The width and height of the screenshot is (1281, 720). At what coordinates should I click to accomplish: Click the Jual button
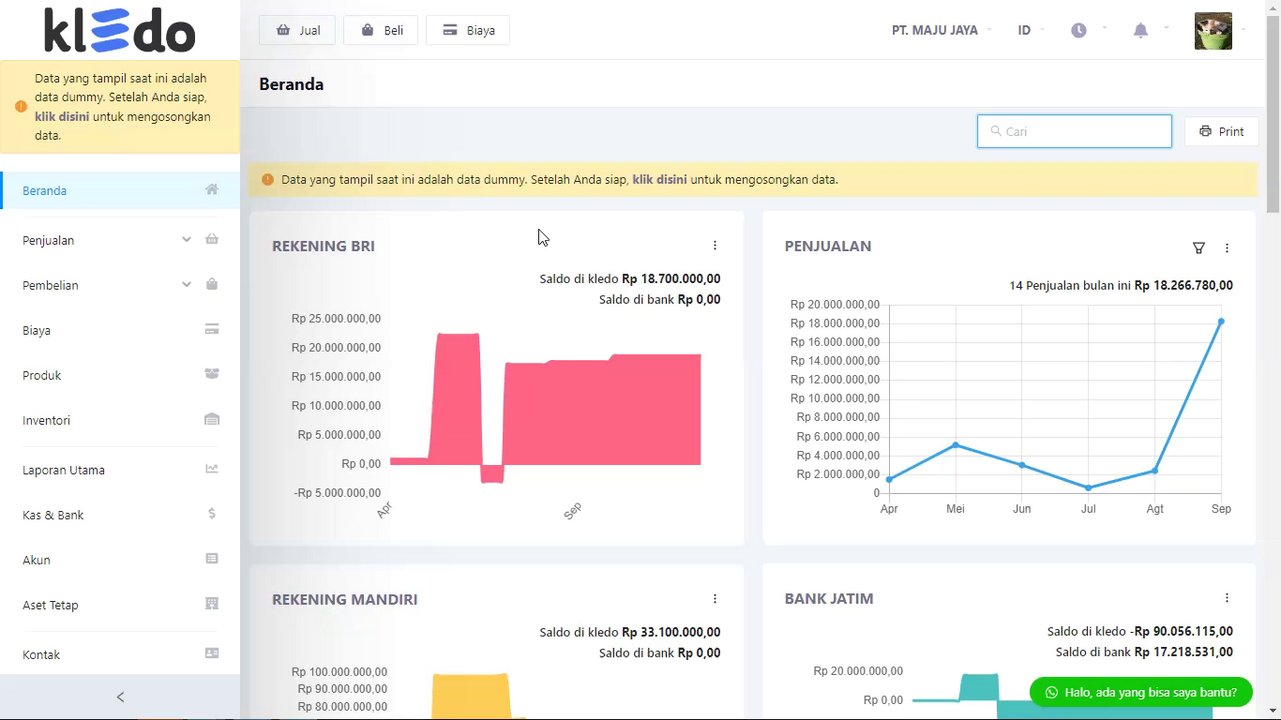click(x=299, y=30)
